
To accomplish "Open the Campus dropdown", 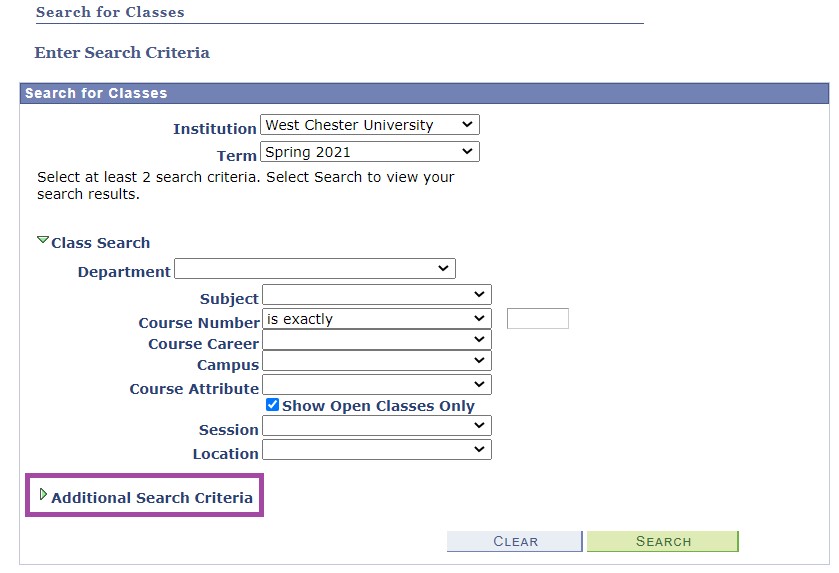I will (377, 361).
